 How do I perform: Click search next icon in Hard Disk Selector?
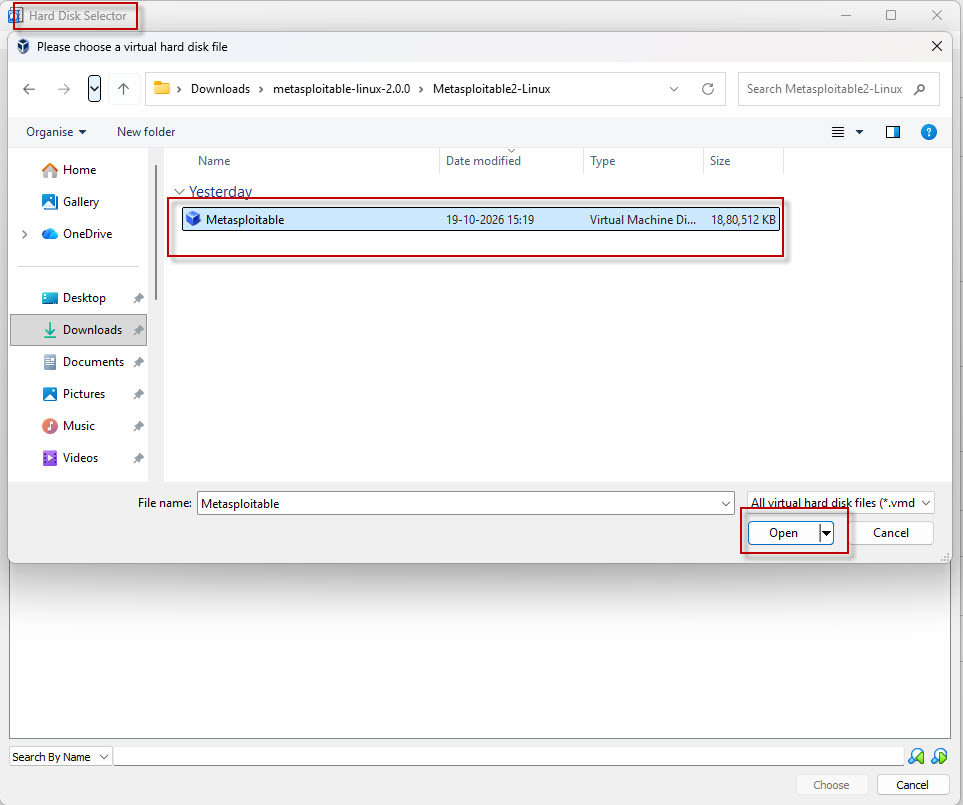tap(939, 756)
